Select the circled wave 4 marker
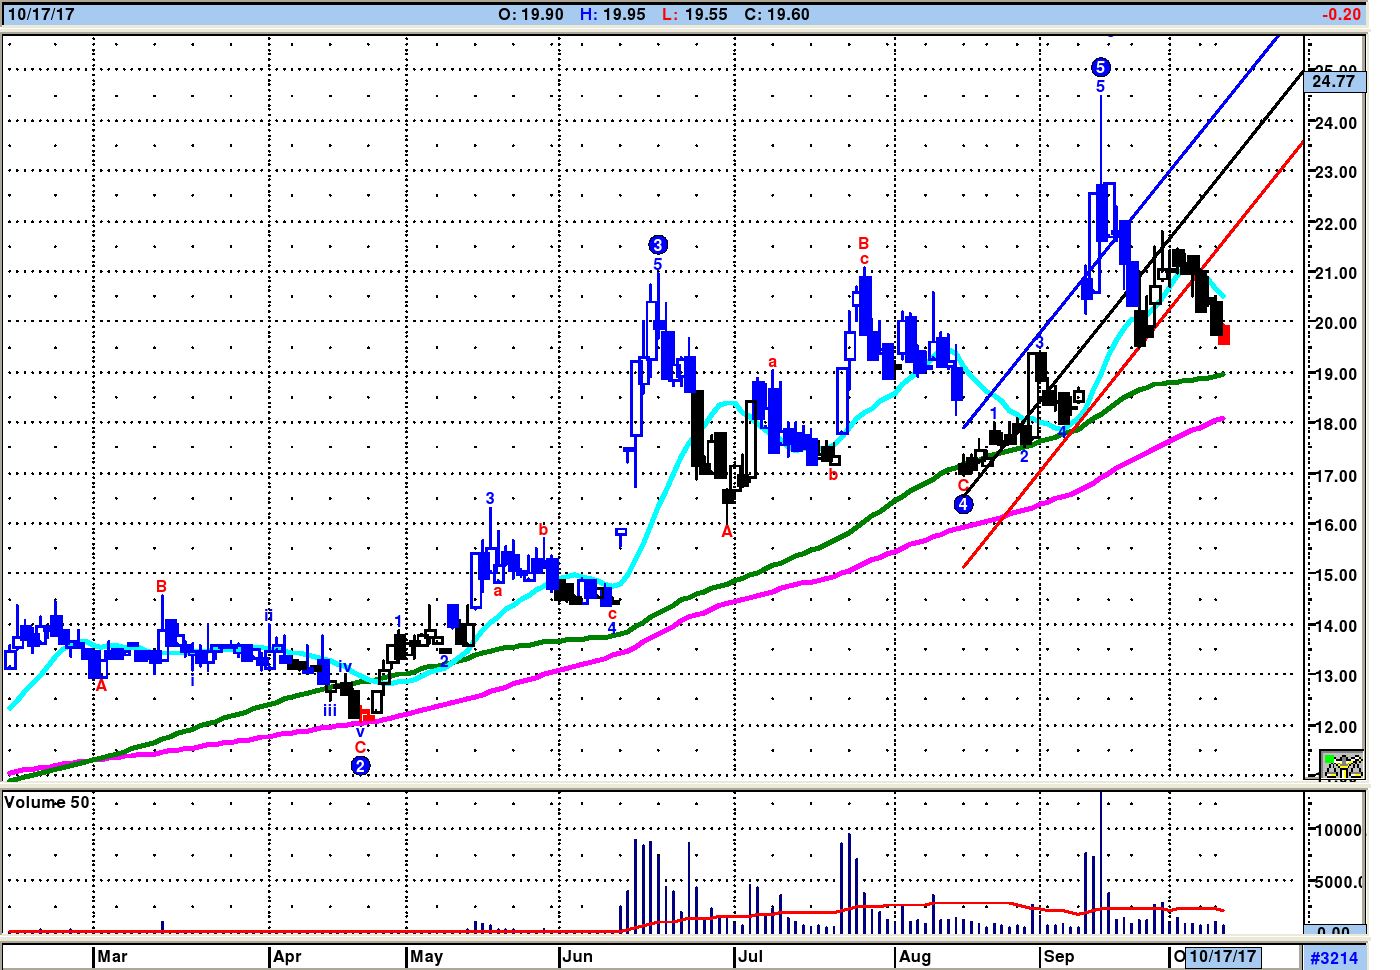The image size is (1400, 970). point(963,504)
